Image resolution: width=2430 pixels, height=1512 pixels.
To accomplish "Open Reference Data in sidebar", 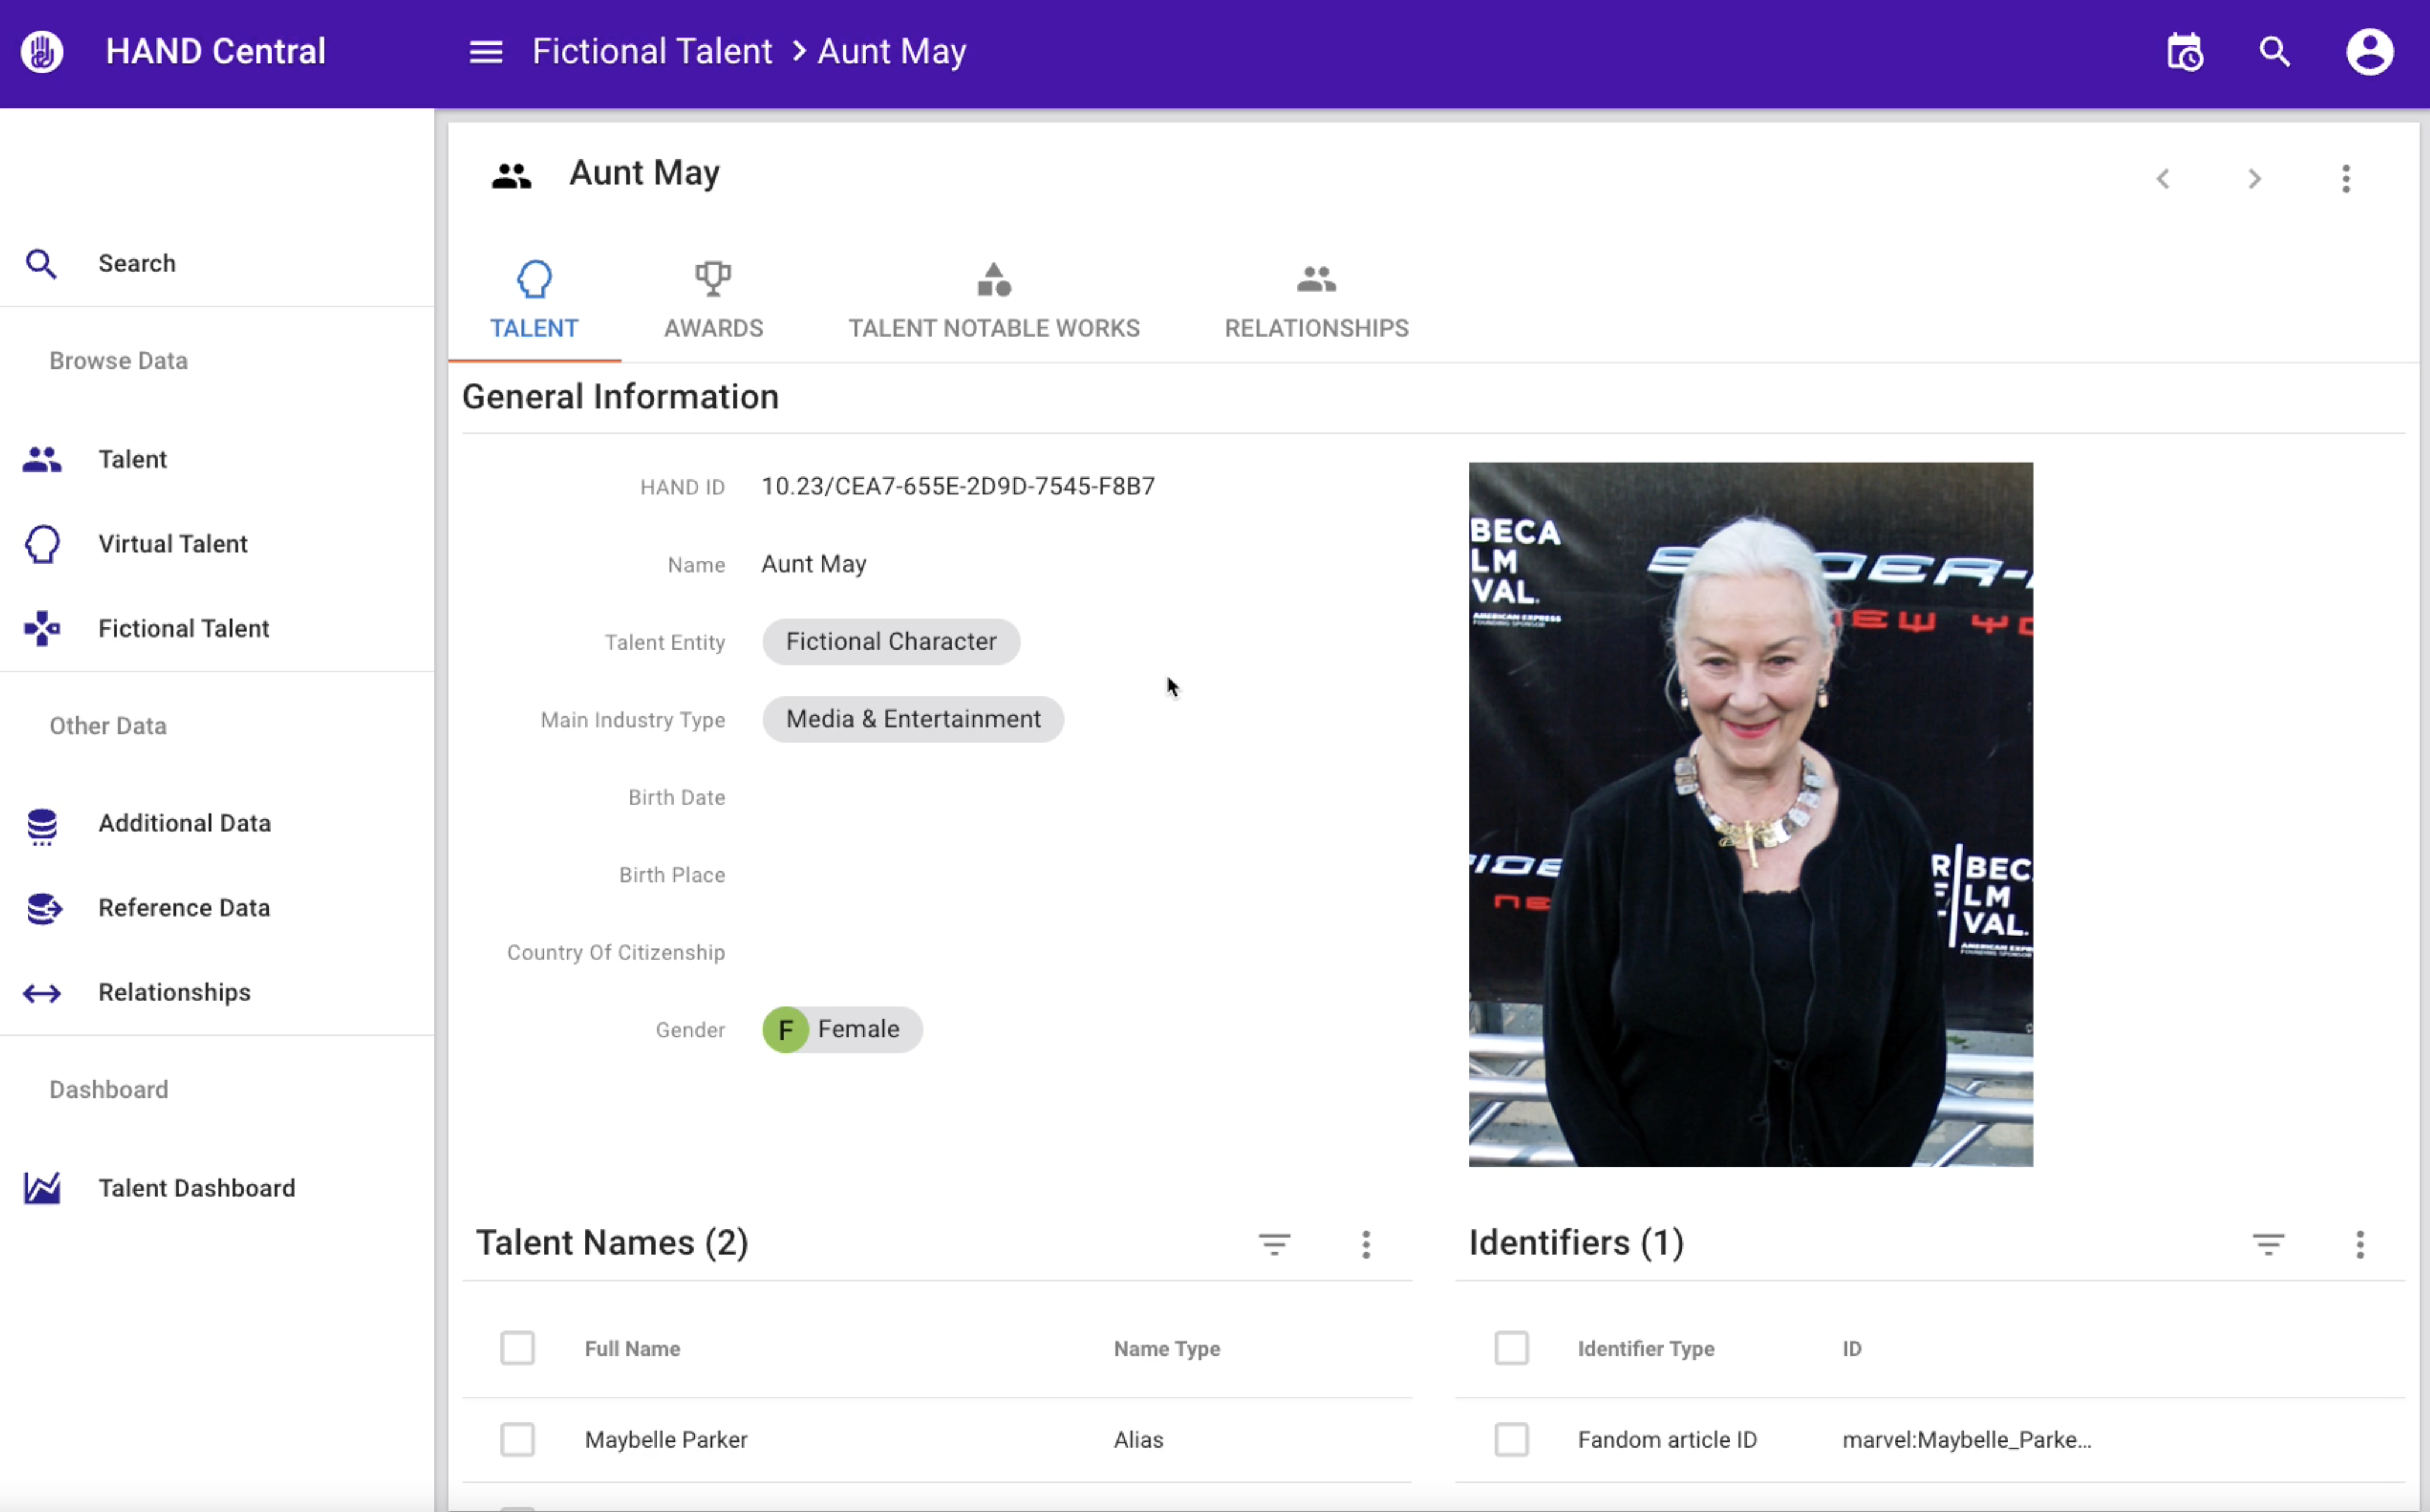I will [184, 908].
